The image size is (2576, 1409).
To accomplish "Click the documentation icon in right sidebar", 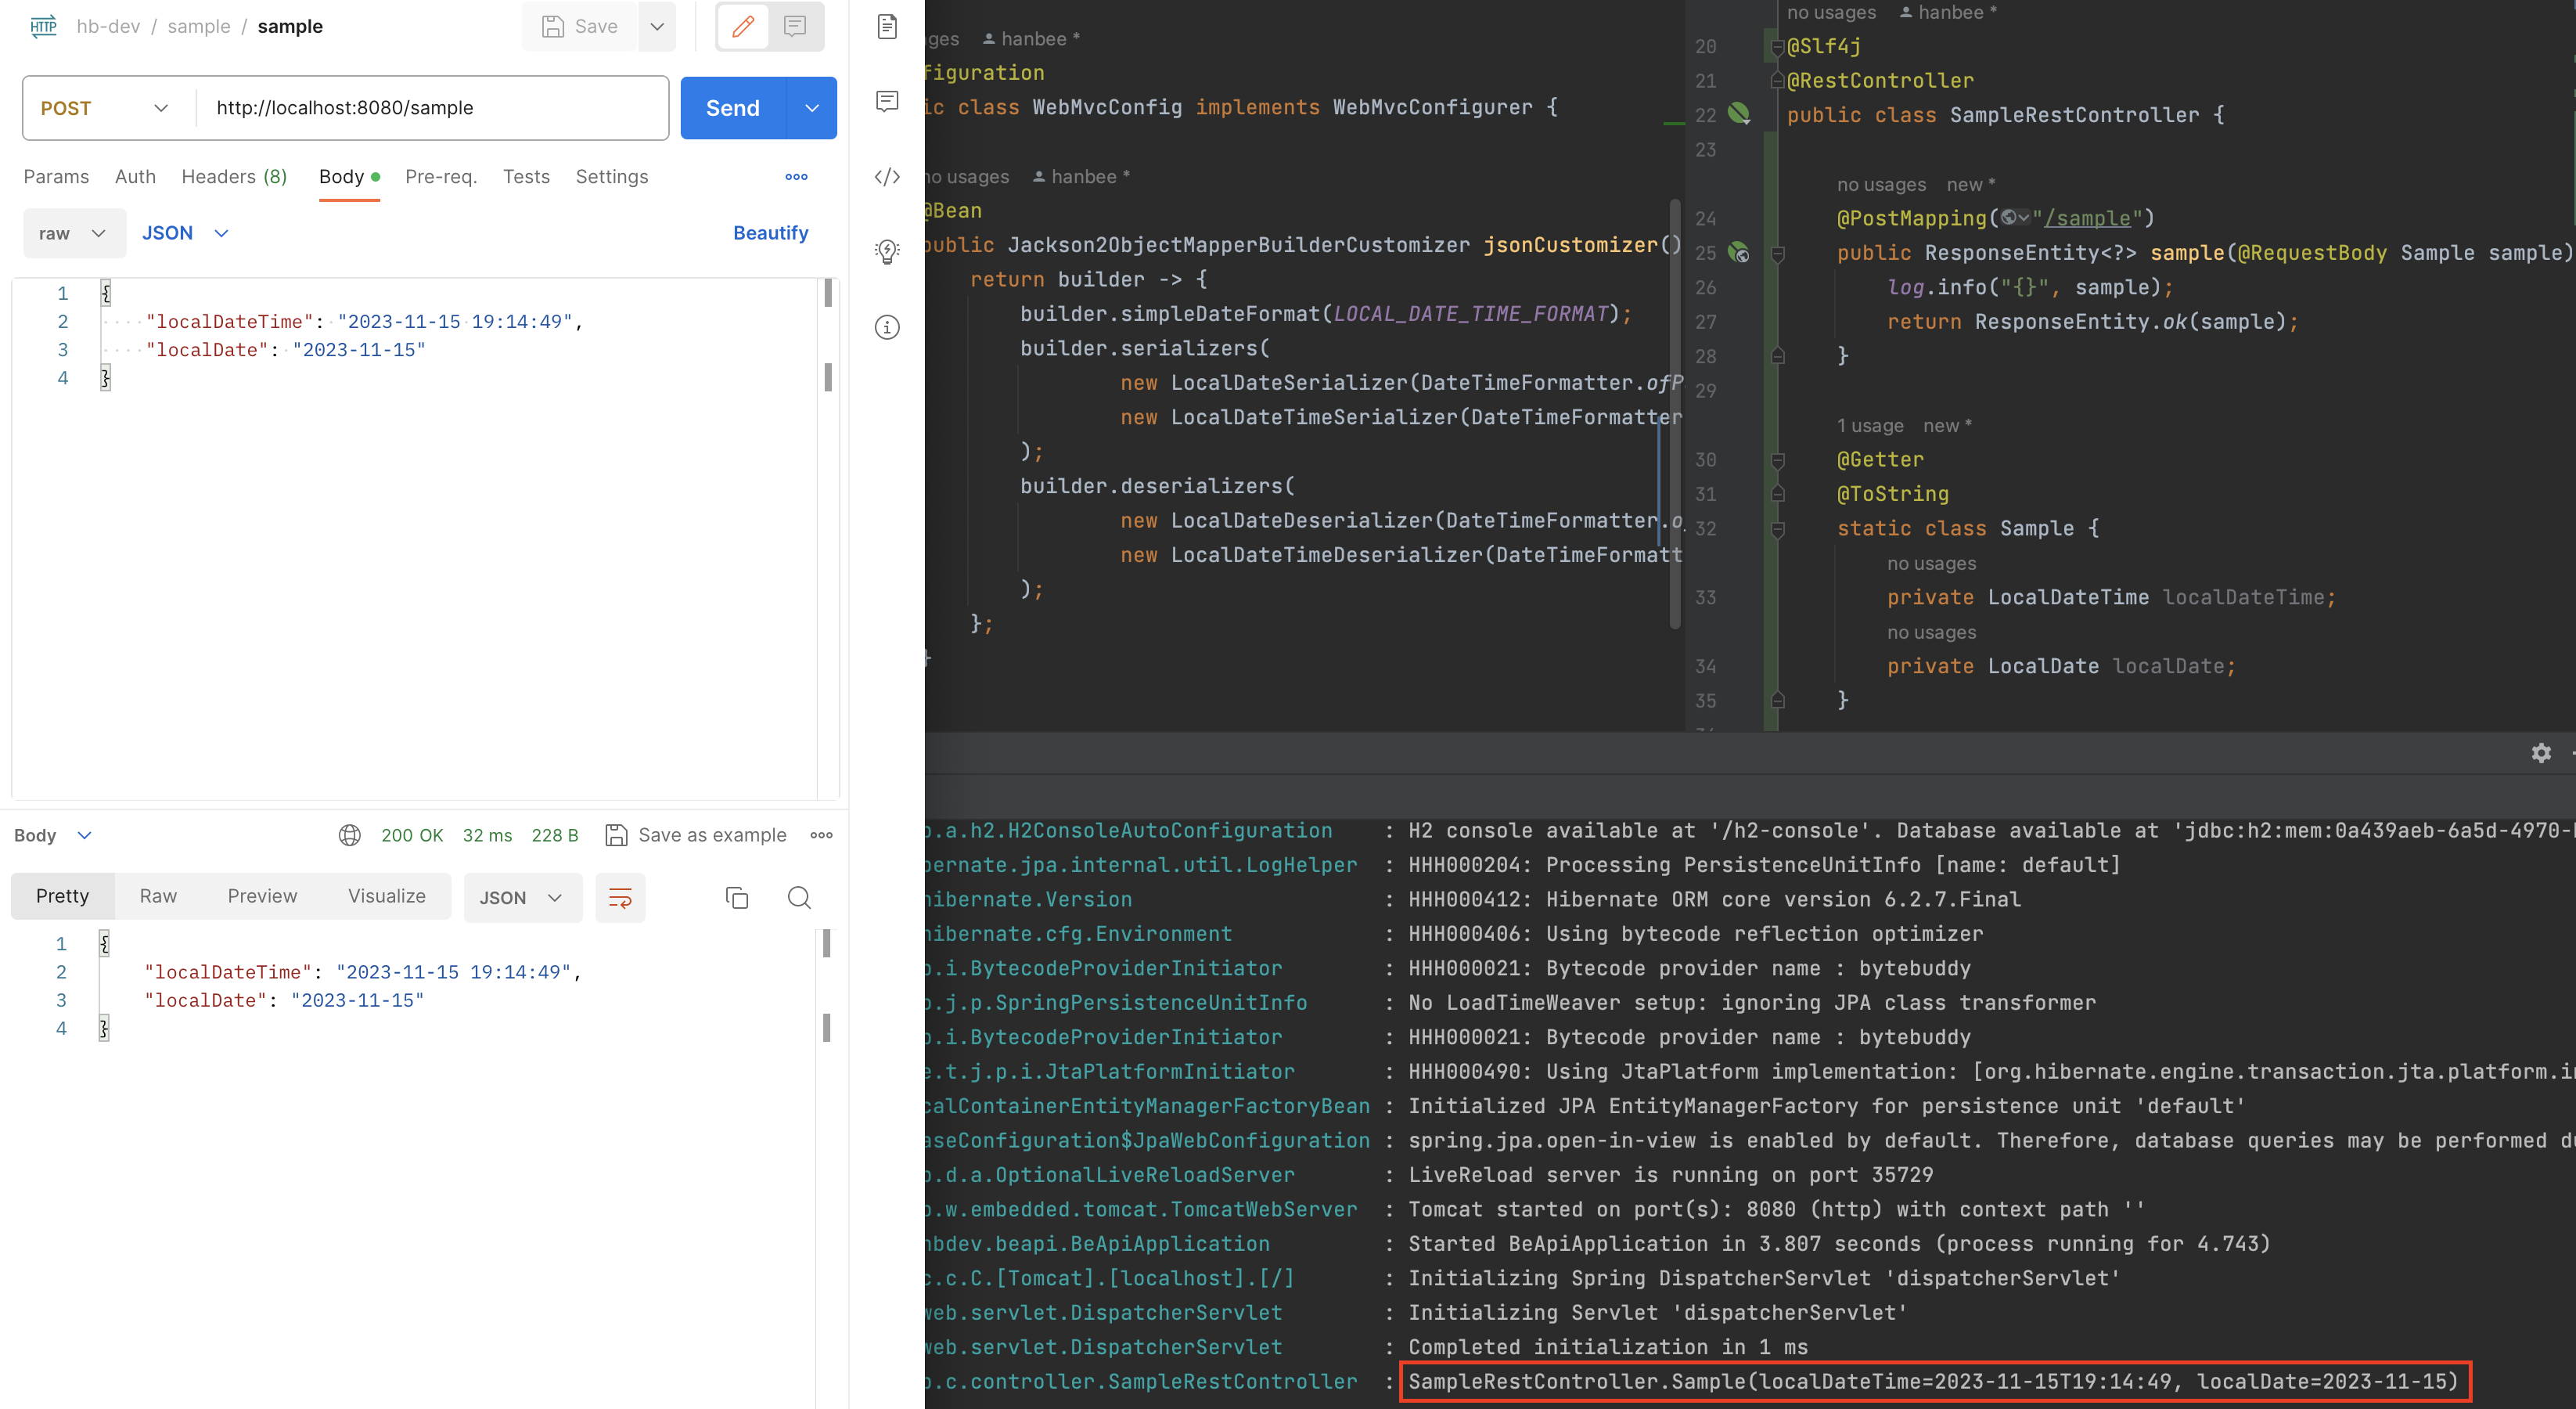I will 887,27.
